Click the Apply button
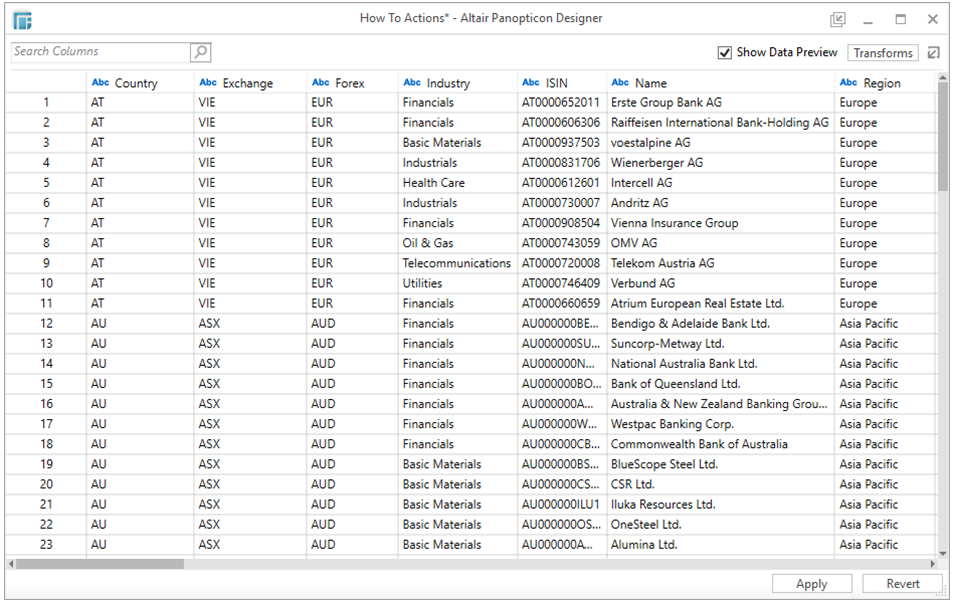 point(811,584)
